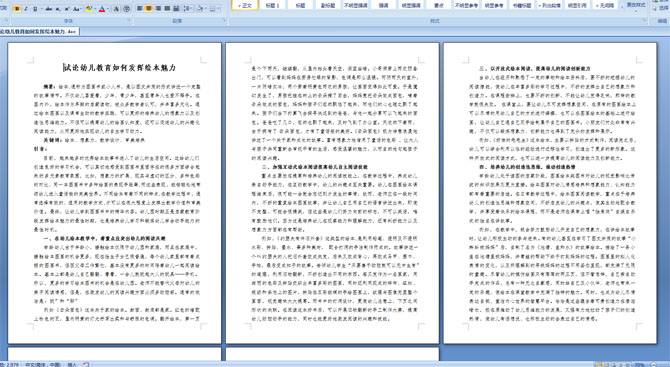Open underline style dropdown arrow
670x367 pixels.
(x=41, y=9)
